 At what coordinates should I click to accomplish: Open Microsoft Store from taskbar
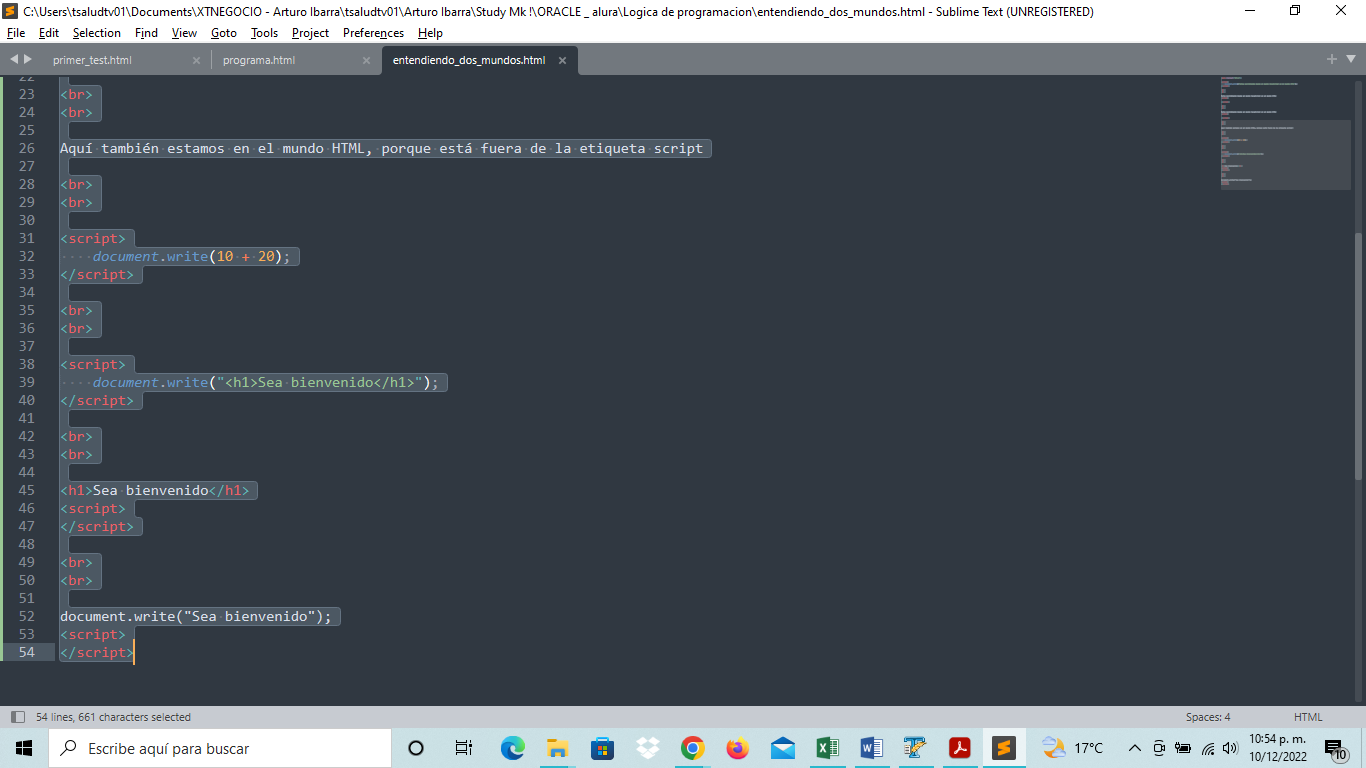point(602,748)
